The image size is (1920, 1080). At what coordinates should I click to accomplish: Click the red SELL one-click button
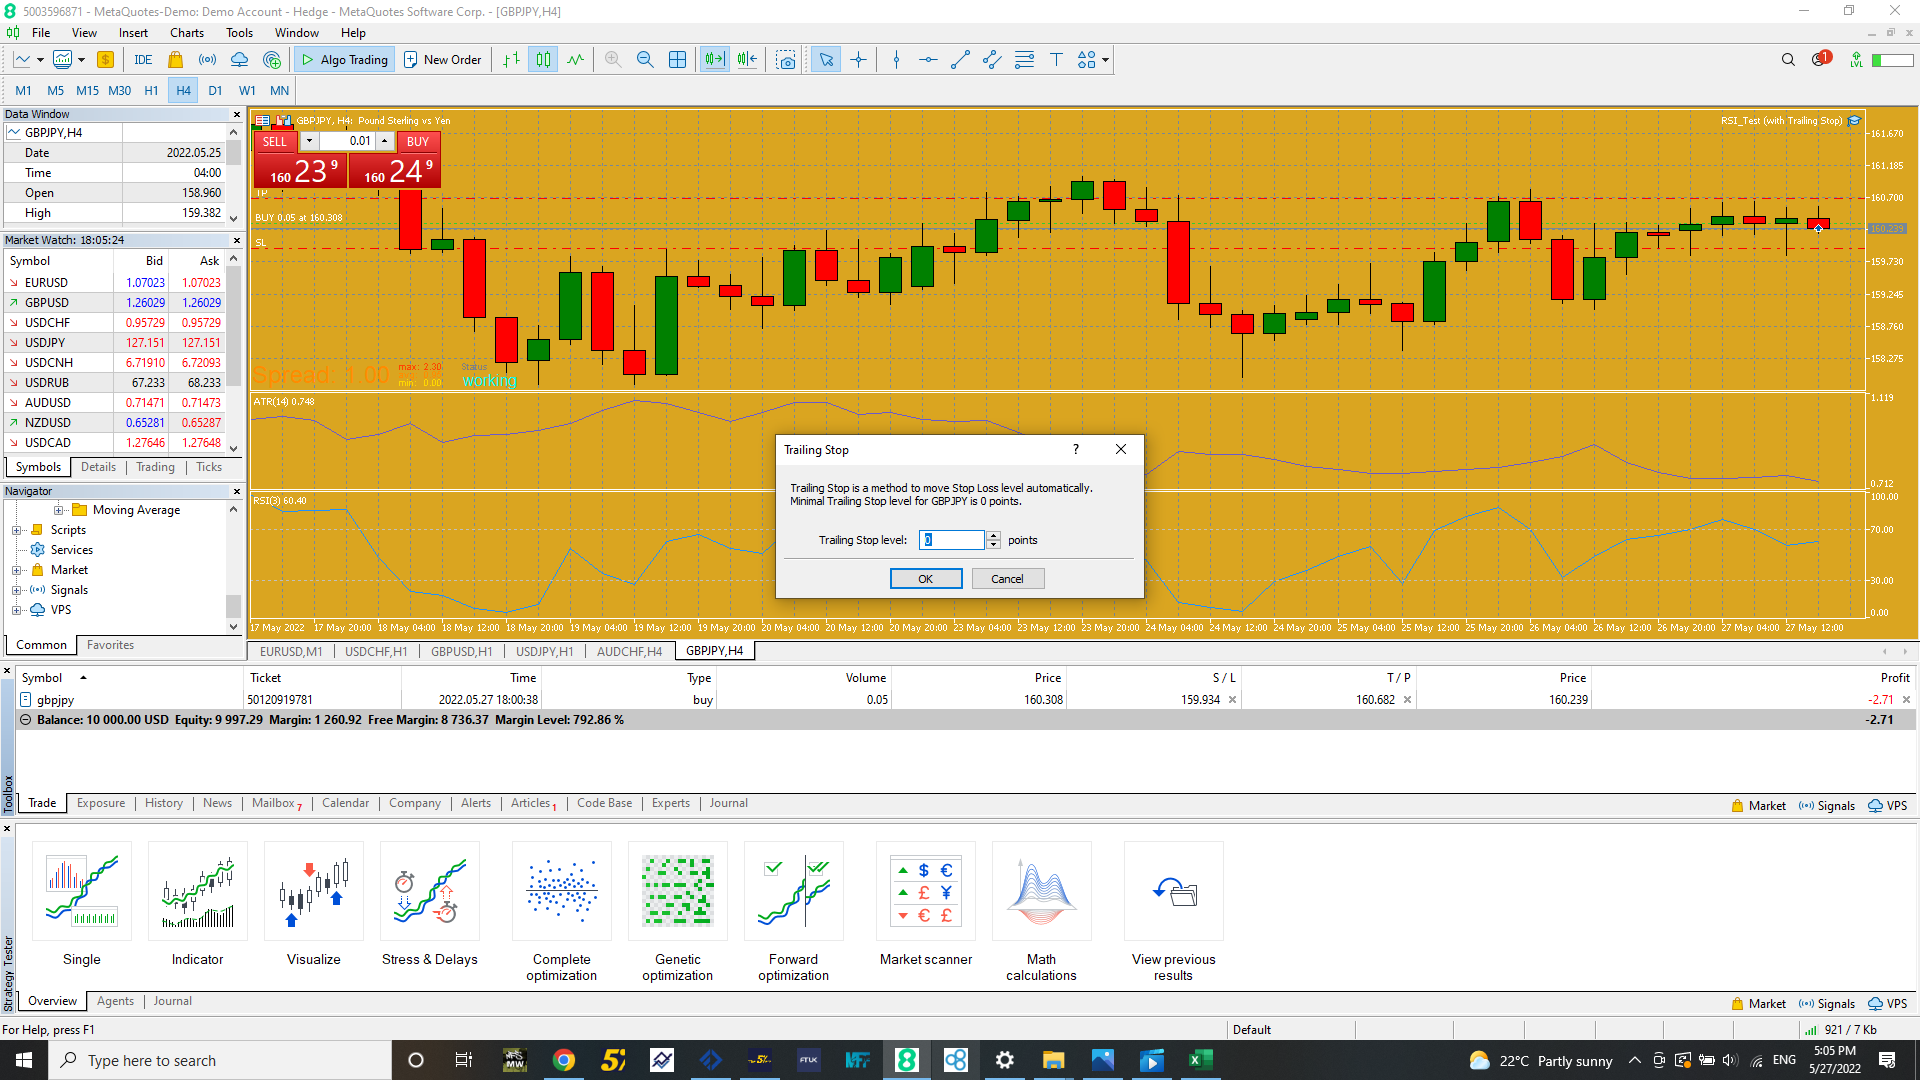tap(275, 142)
